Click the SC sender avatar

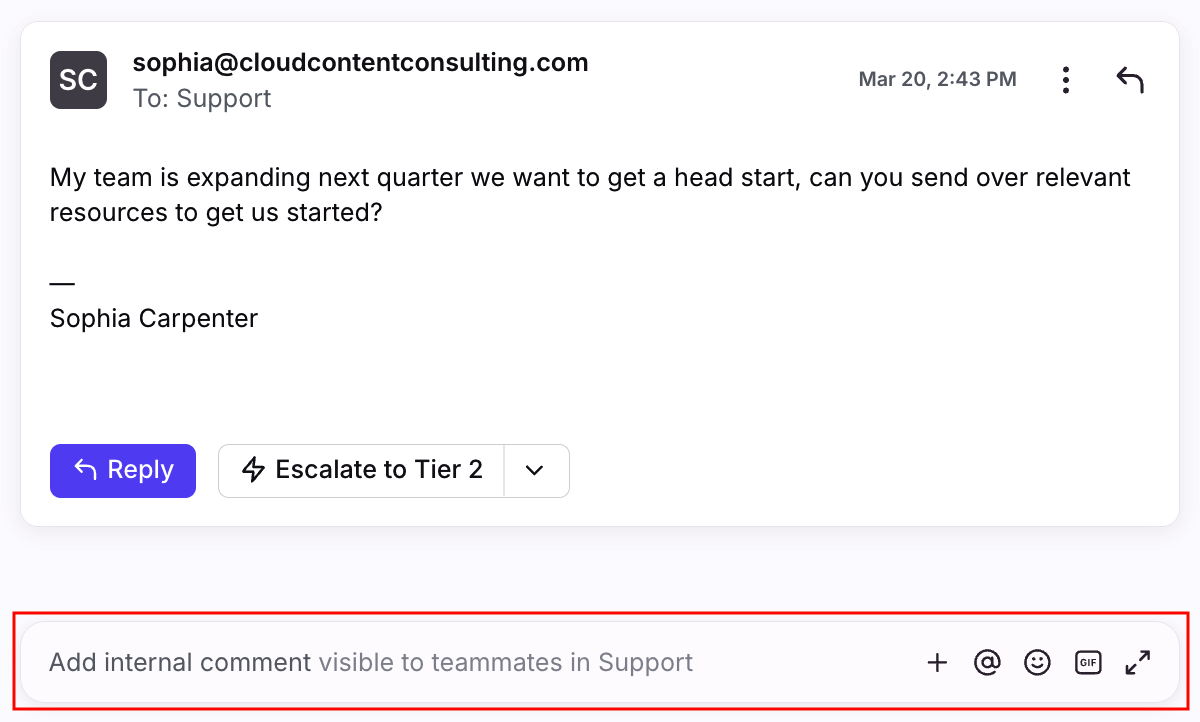point(78,80)
